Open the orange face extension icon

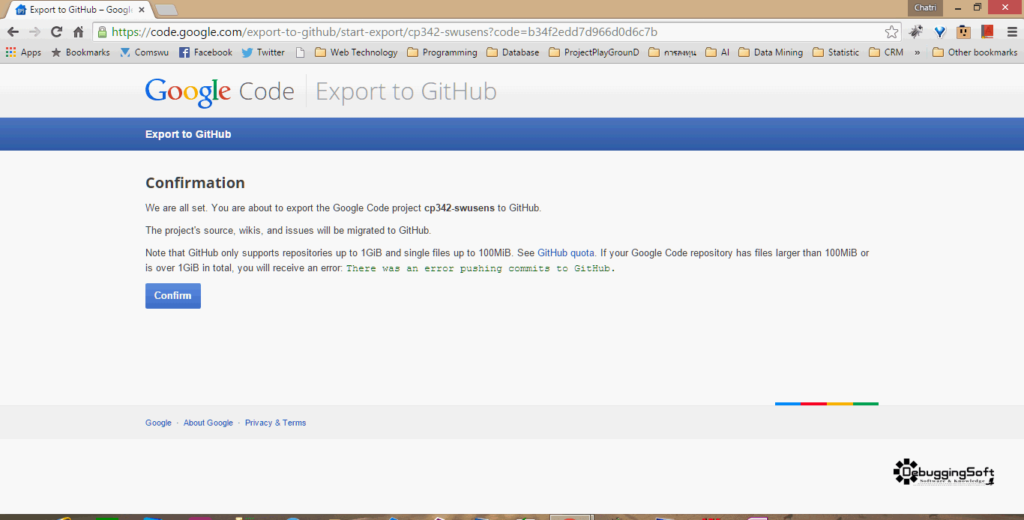tap(963, 31)
